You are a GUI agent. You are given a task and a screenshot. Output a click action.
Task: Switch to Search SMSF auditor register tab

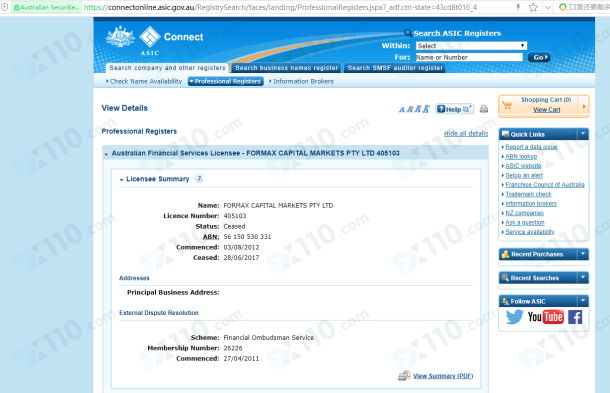pos(395,68)
